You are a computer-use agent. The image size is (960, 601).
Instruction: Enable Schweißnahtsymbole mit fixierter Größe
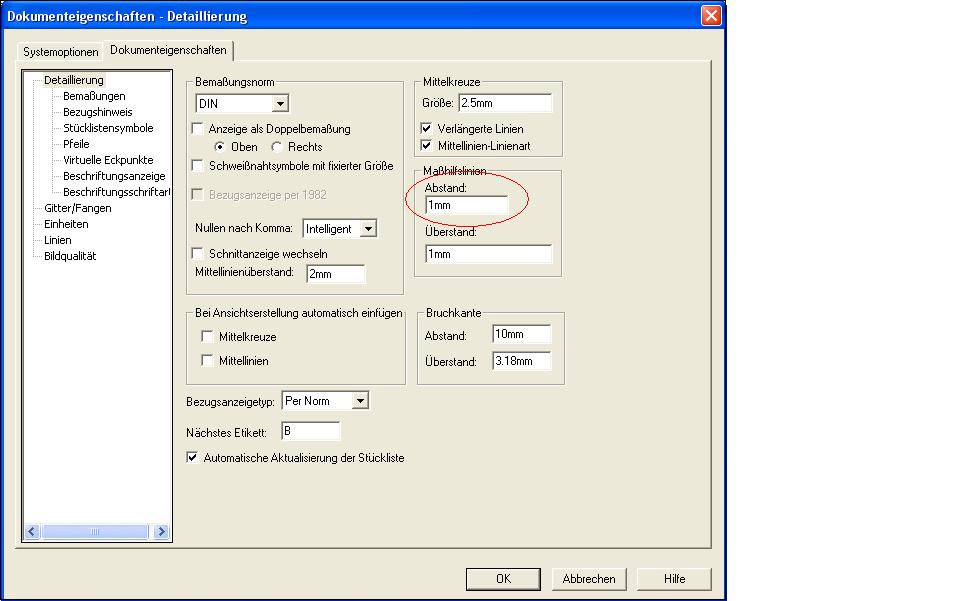(x=197, y=165)
